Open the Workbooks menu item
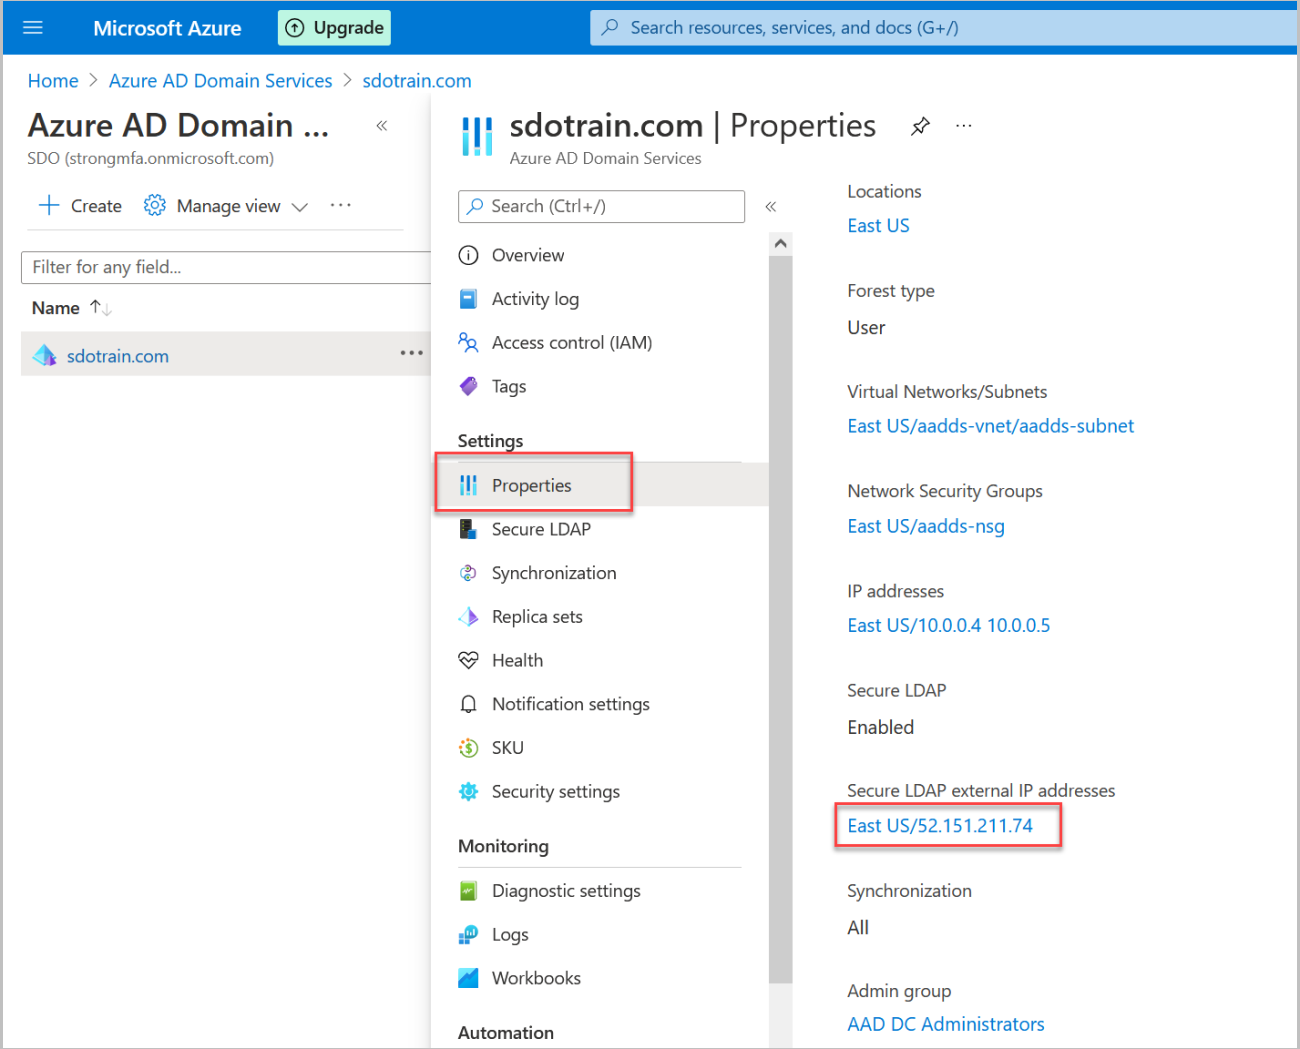 536,978
